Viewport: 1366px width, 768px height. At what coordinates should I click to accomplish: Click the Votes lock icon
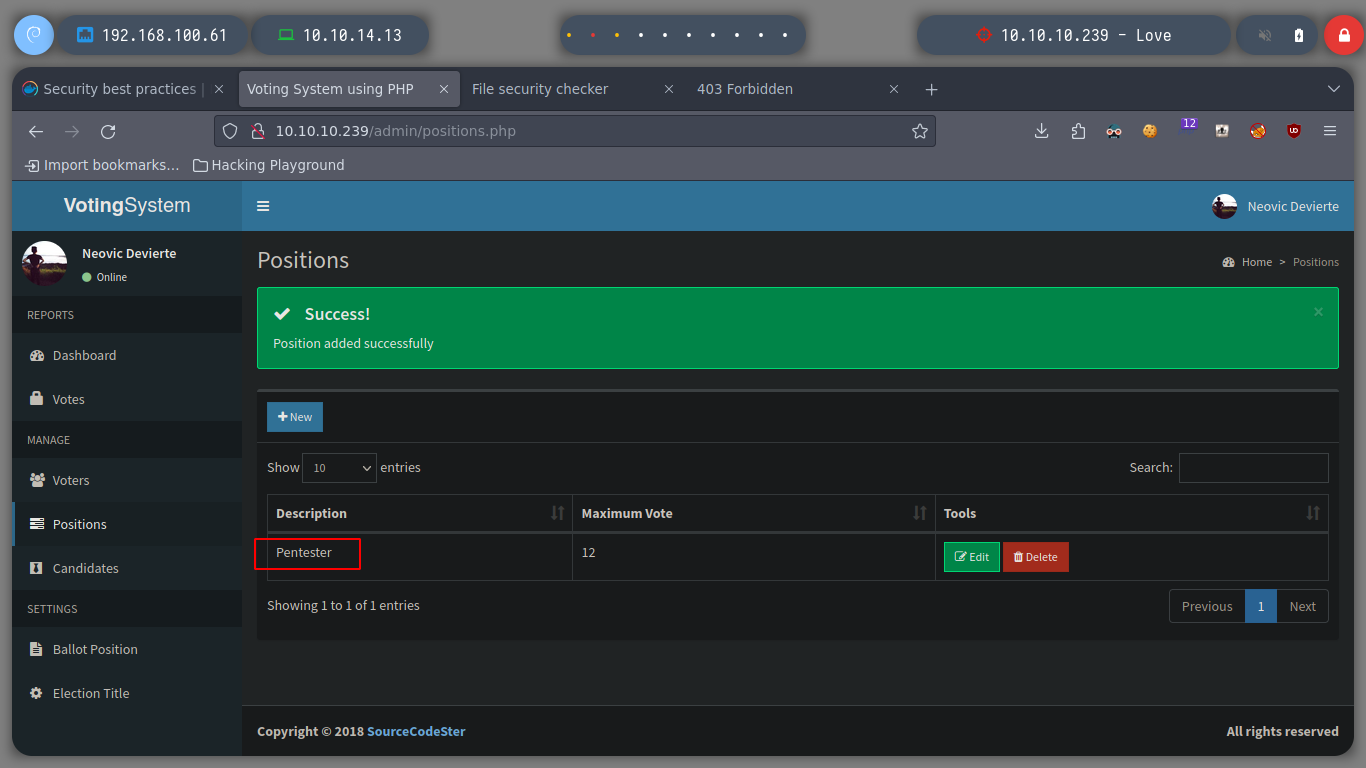coord(37,399)
